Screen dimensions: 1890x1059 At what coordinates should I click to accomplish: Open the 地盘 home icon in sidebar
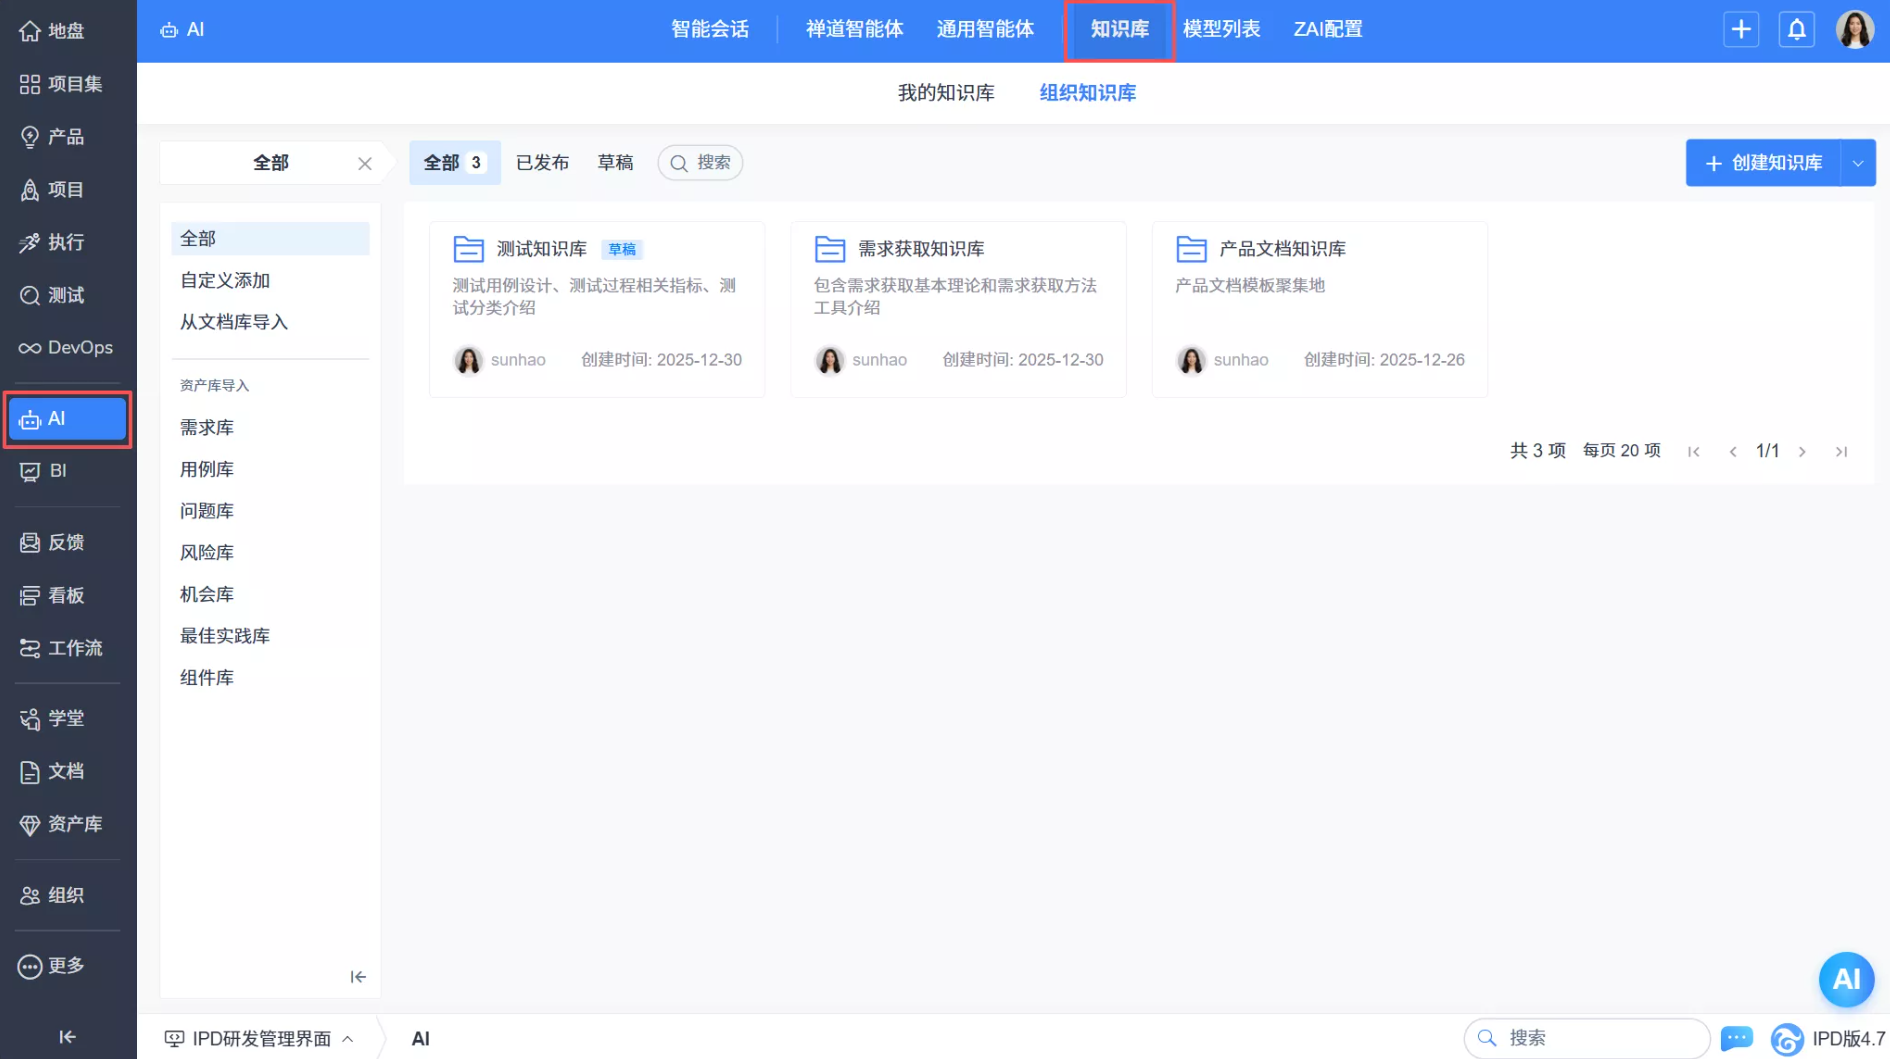(30, 30)
